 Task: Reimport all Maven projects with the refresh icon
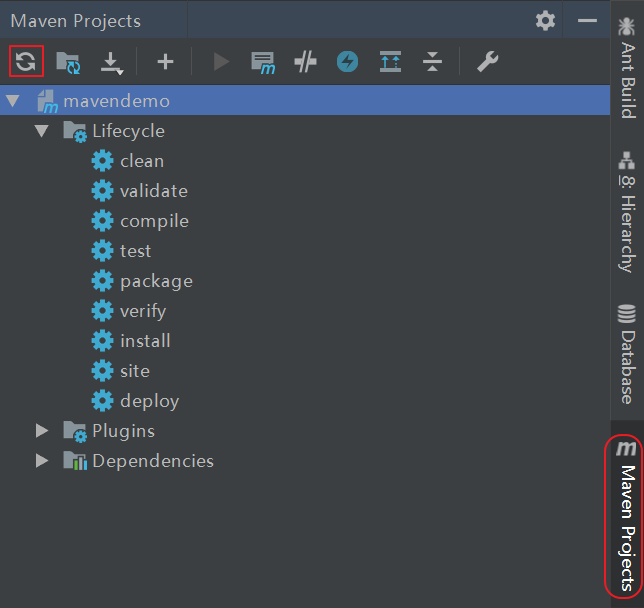coord(26,62)
